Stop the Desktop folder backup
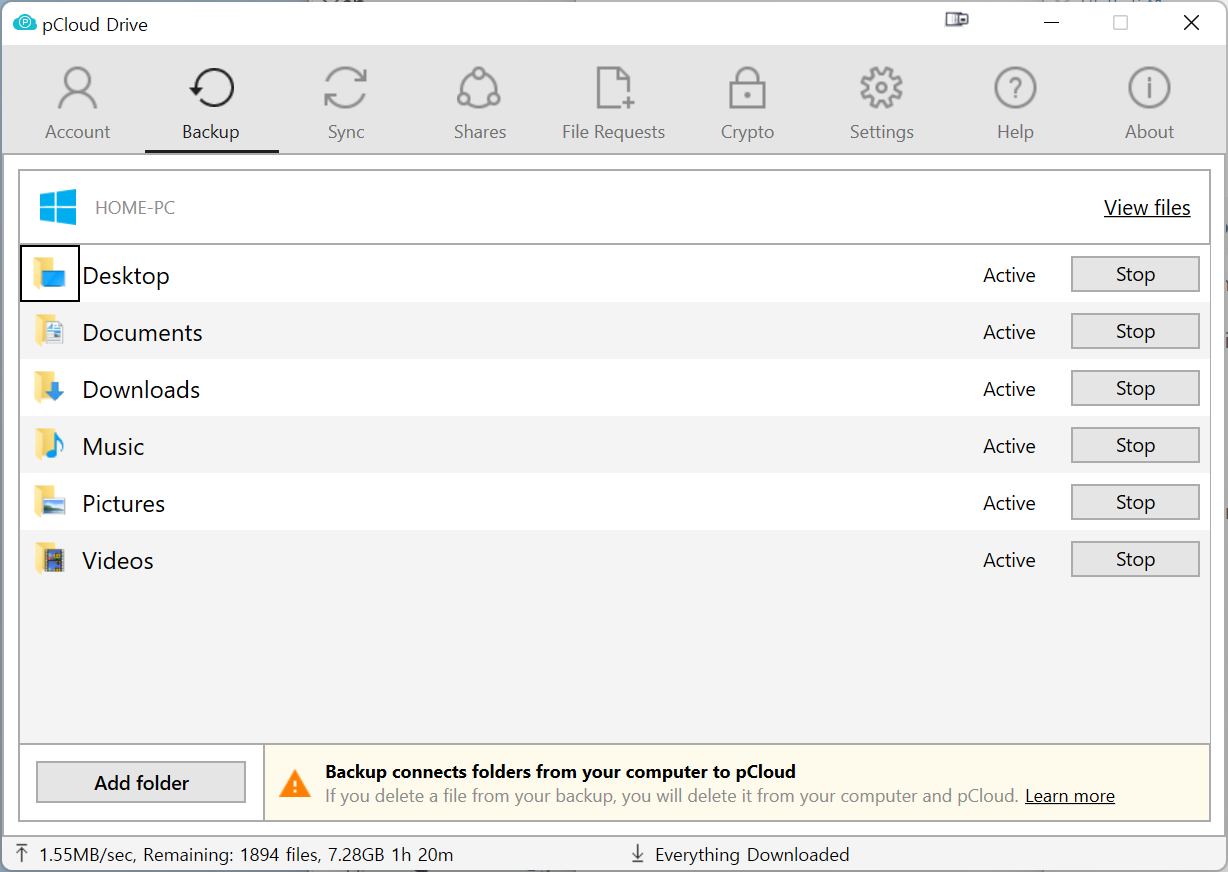This screenshot has height=872, width=1228. point(1135,274)
